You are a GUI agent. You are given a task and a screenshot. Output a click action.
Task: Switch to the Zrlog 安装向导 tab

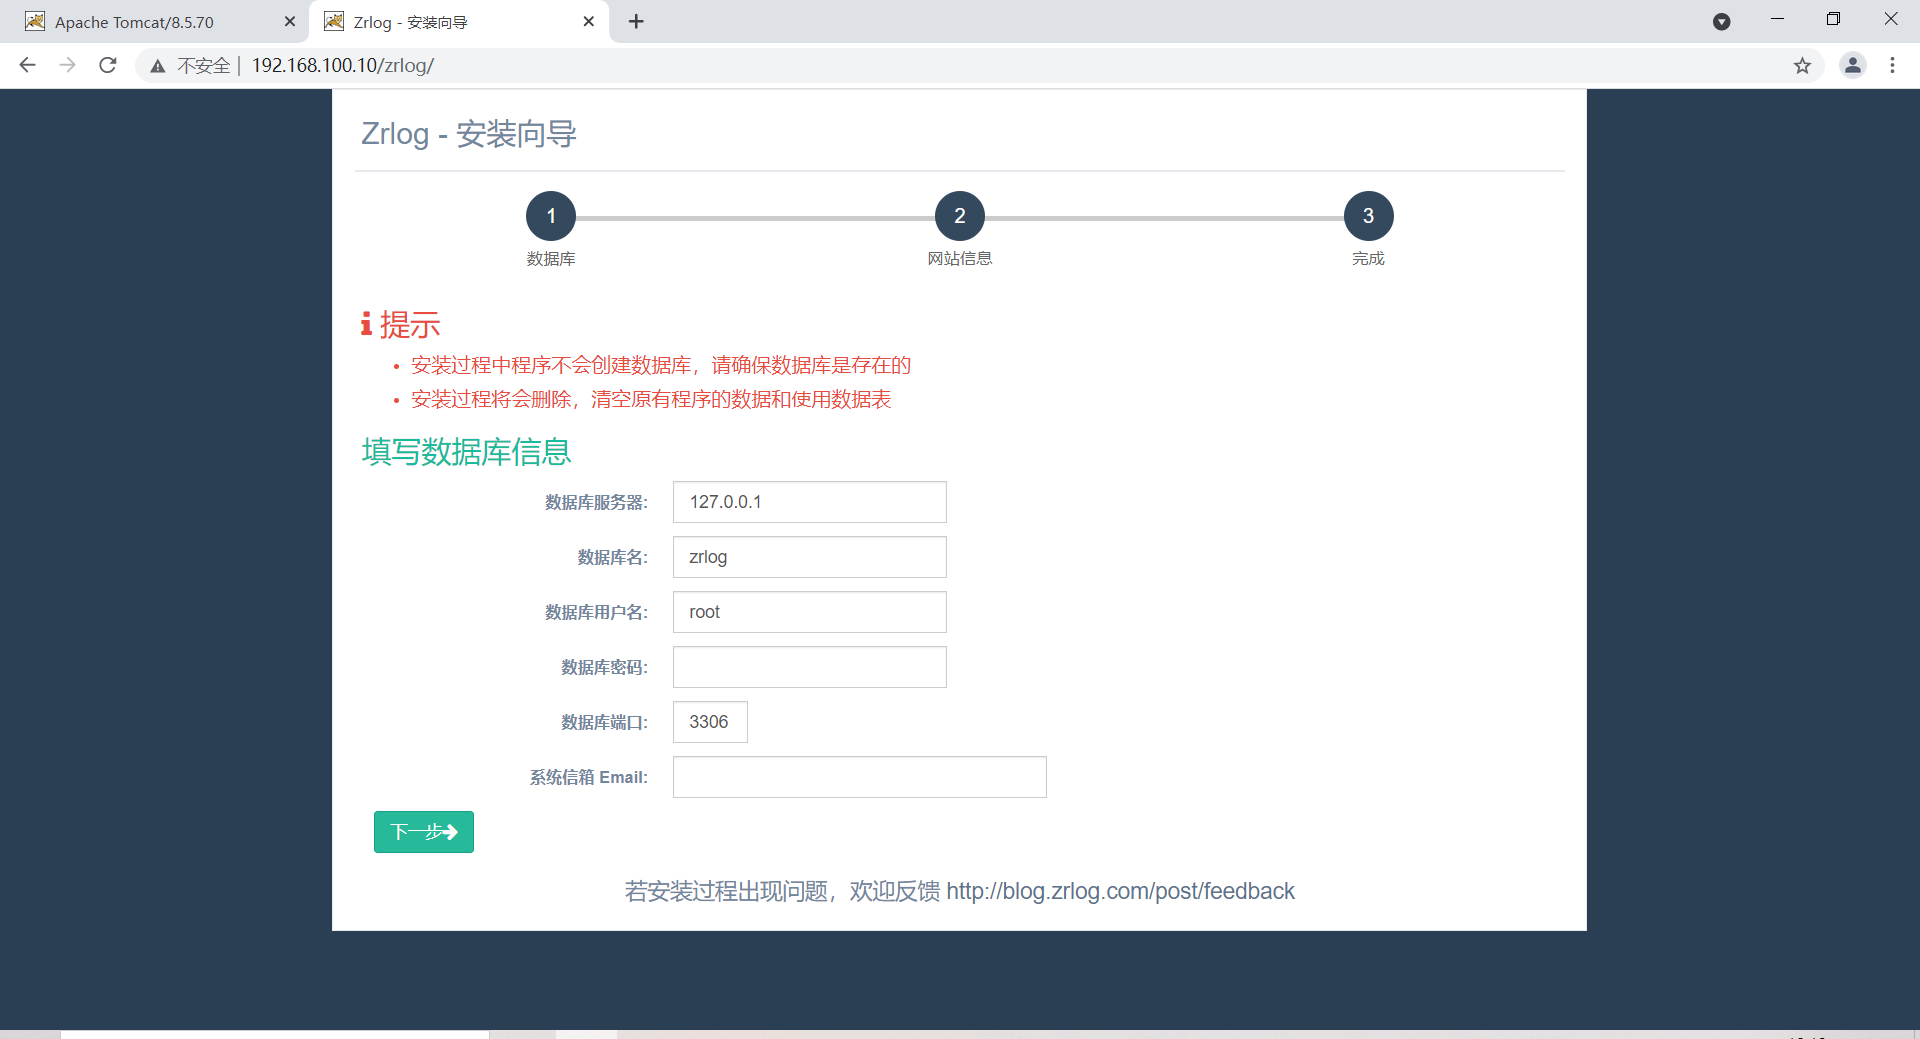(x=460, y=22)
